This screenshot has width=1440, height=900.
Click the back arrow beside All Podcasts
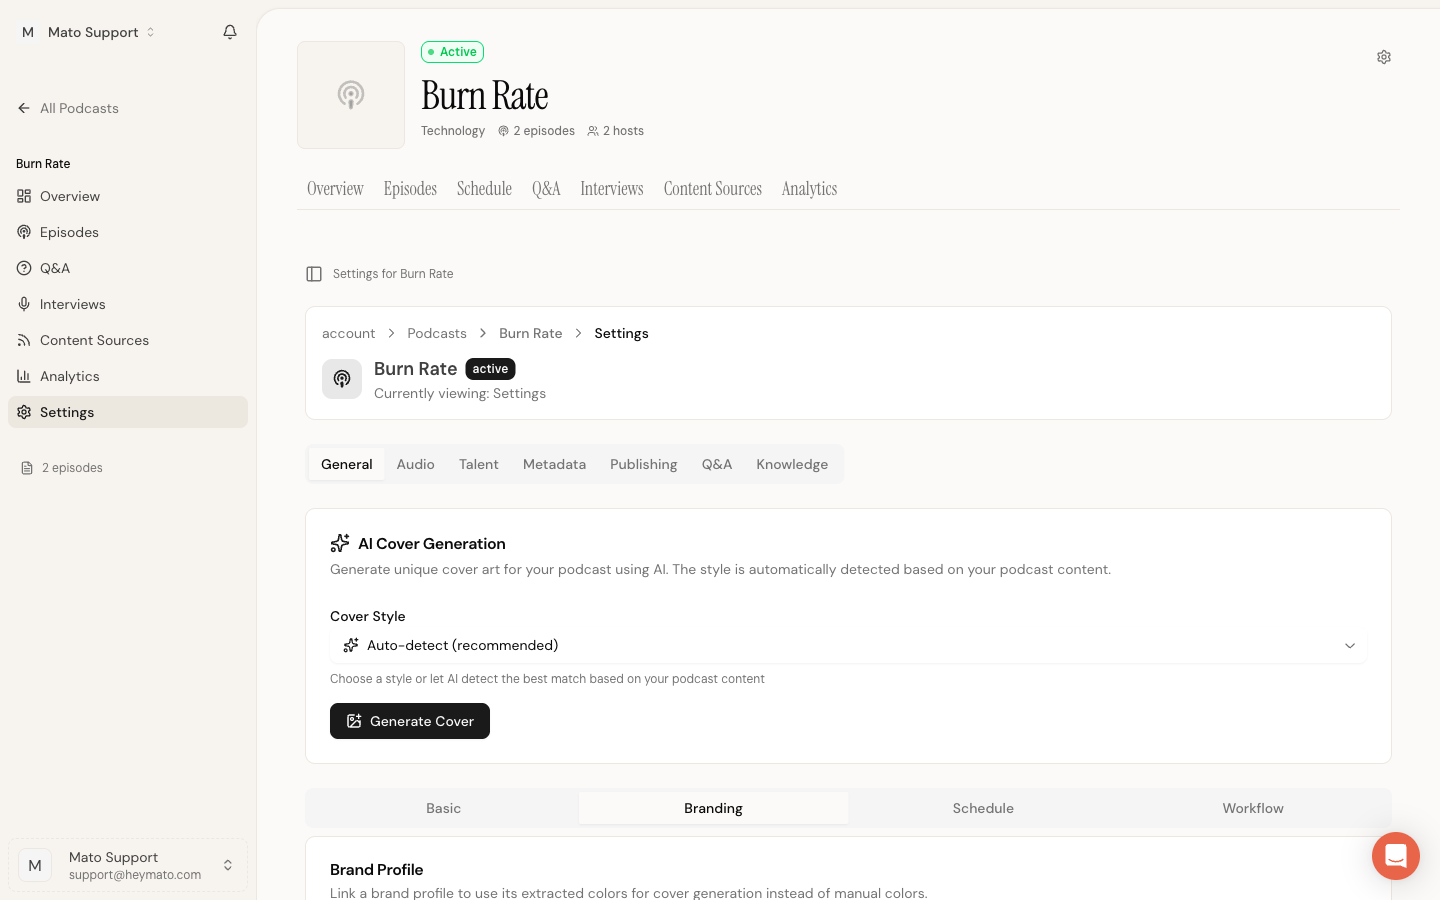click(x=24, y=108)
